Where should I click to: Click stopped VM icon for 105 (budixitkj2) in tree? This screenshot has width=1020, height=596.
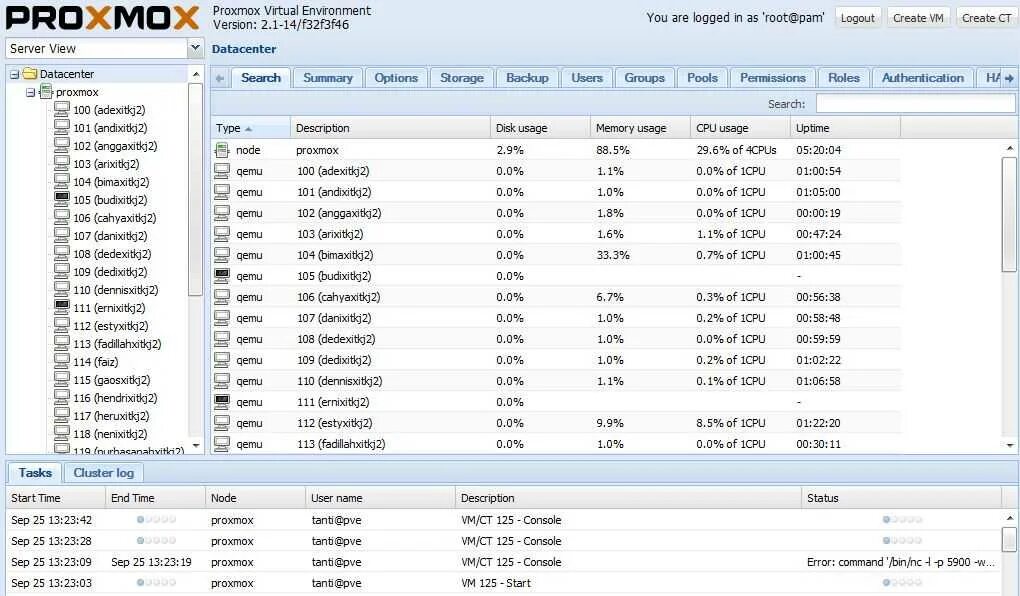tap(62, 199)
